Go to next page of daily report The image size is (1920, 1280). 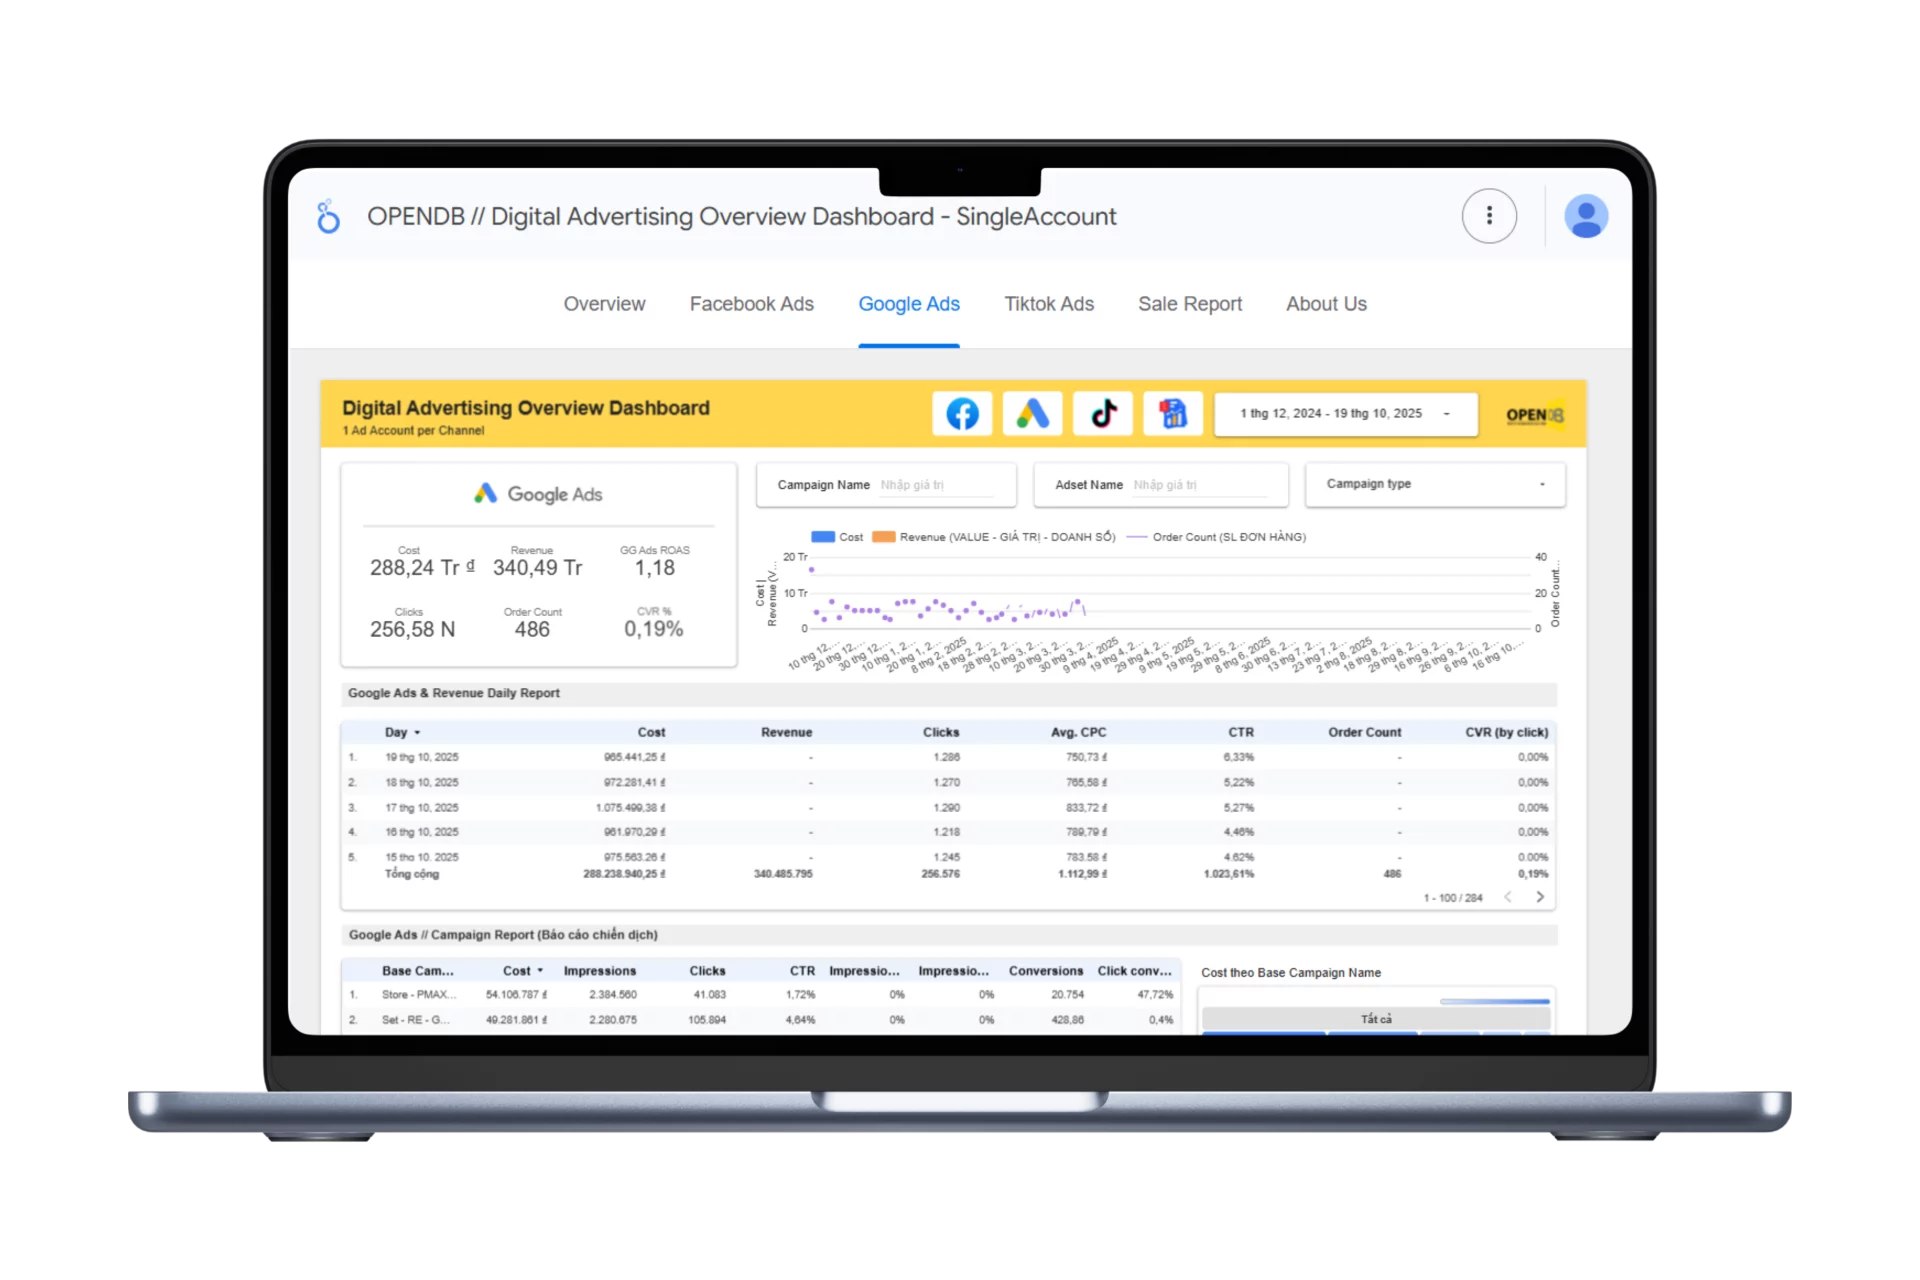pos(1540,897)
